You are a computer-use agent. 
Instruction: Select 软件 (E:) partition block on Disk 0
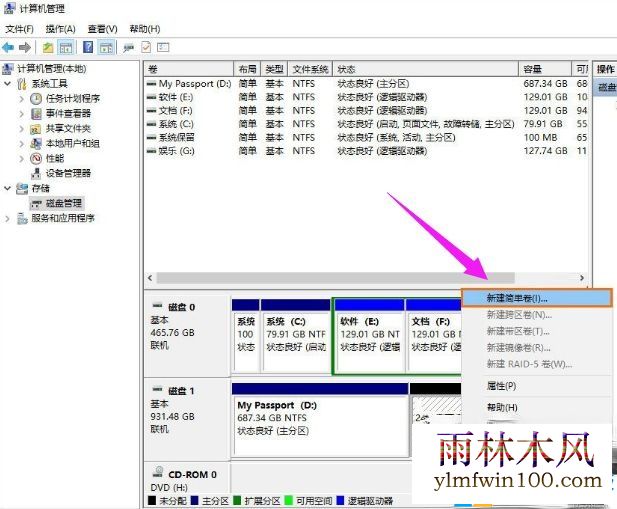(369, 335)
